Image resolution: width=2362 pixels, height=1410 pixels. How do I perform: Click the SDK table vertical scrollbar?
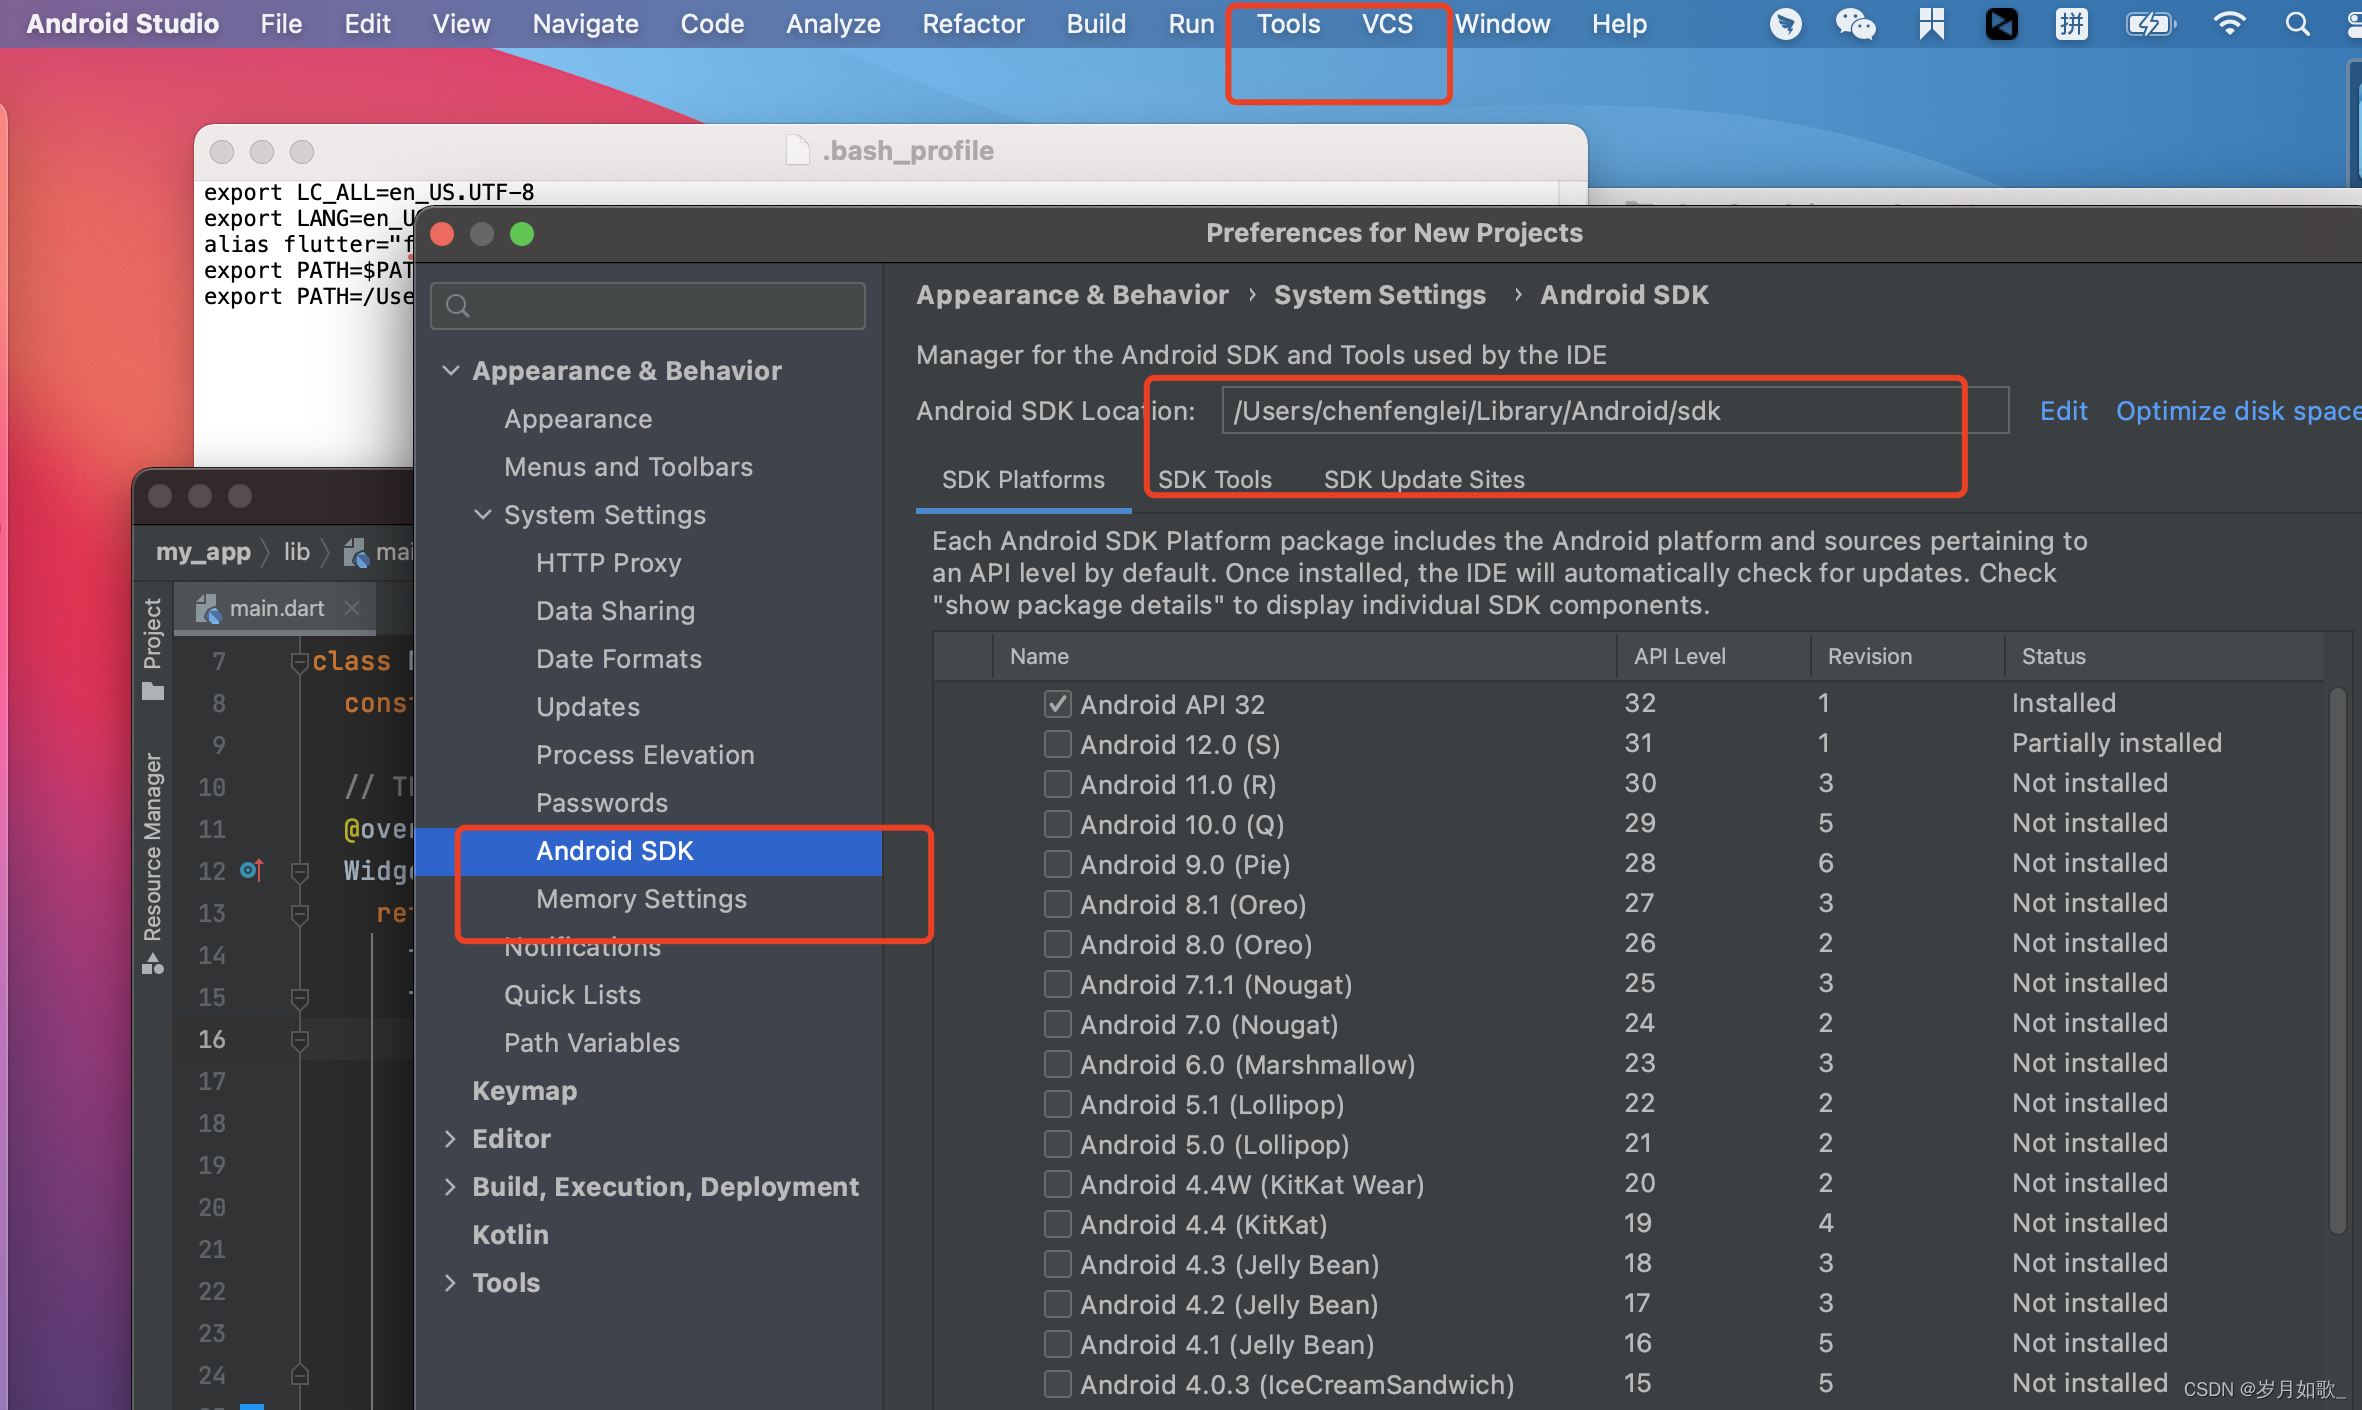[x=2337, y=960]
